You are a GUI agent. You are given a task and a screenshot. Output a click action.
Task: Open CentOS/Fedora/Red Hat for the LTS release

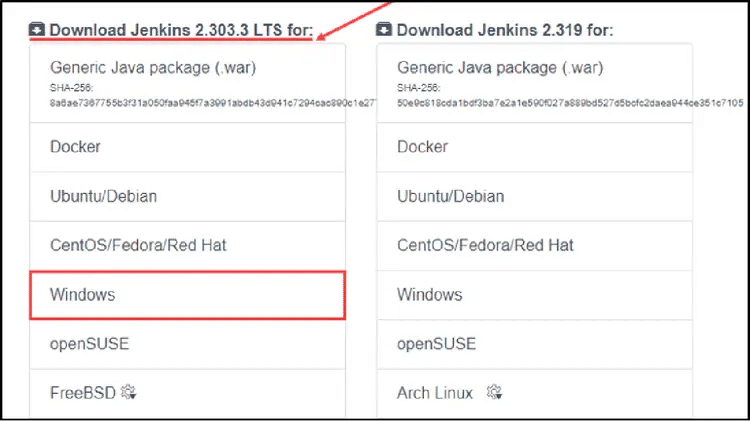pyautogui.click(x=130, y=245)
